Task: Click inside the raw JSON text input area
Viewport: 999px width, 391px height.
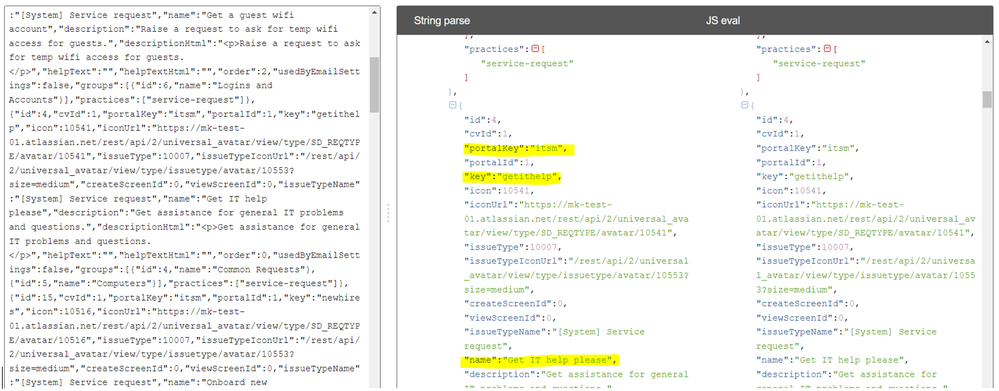Action: [187, 197]
